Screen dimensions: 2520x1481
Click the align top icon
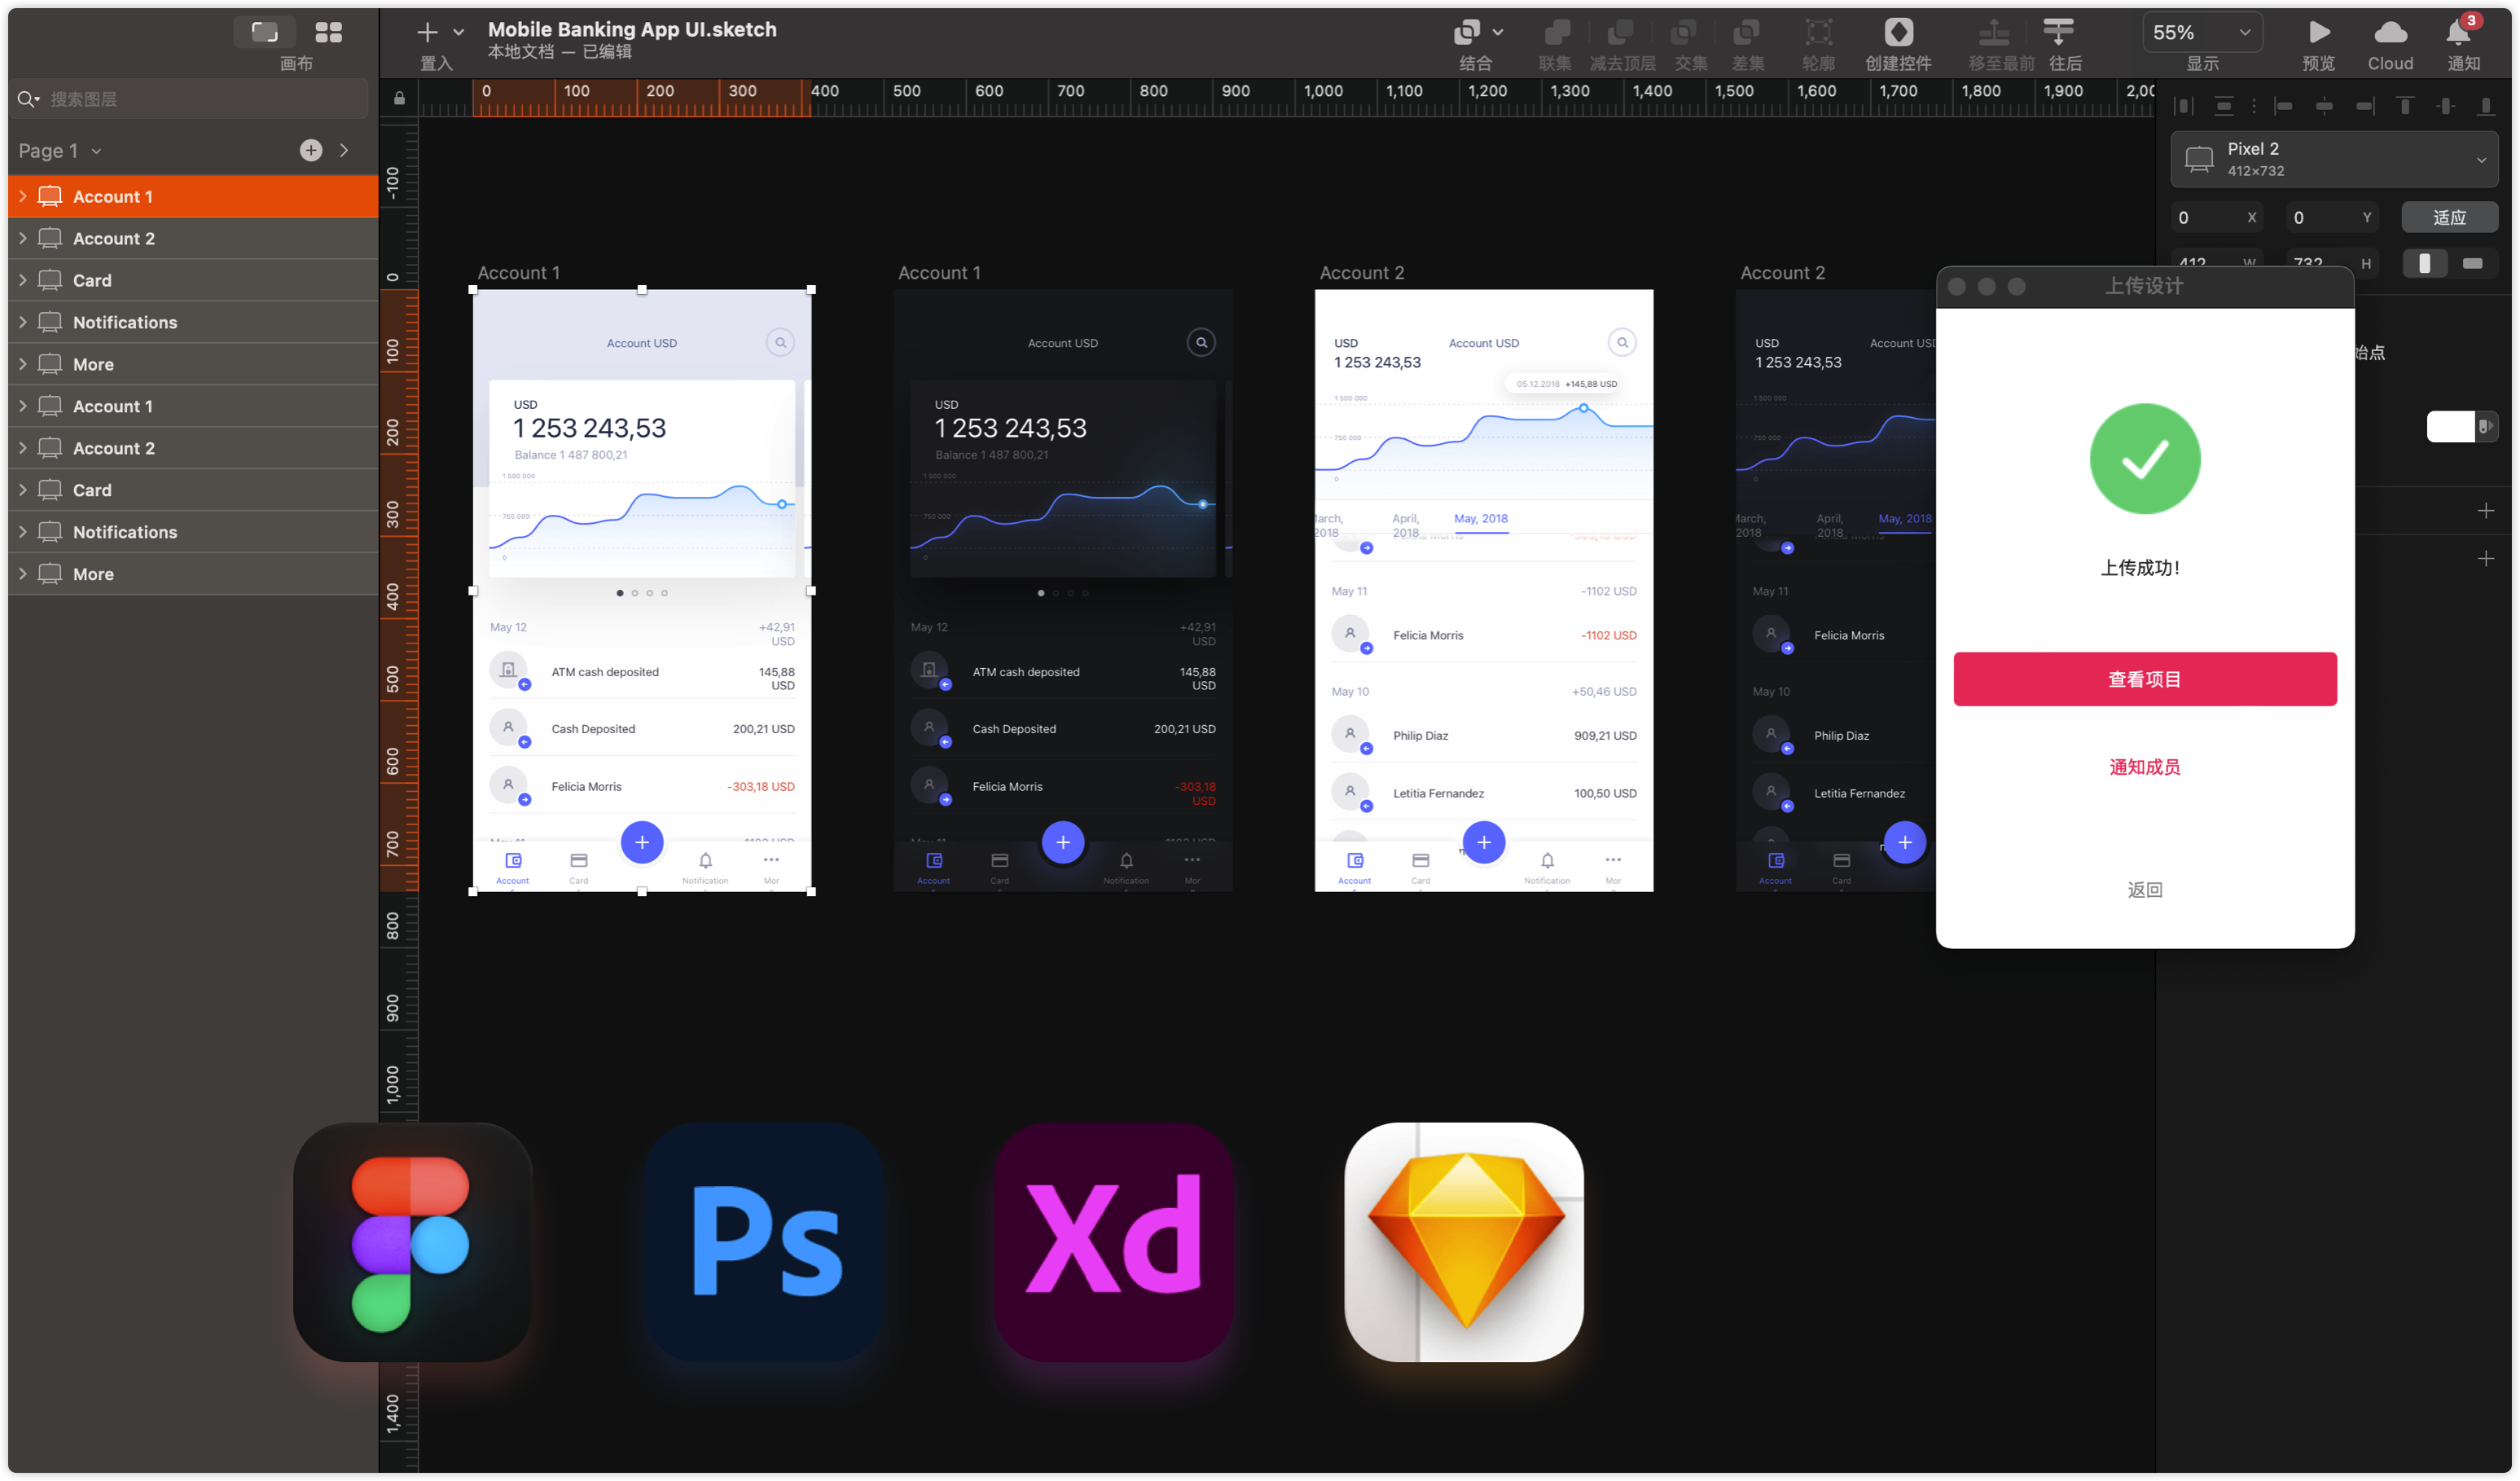tap(2405, 106)
